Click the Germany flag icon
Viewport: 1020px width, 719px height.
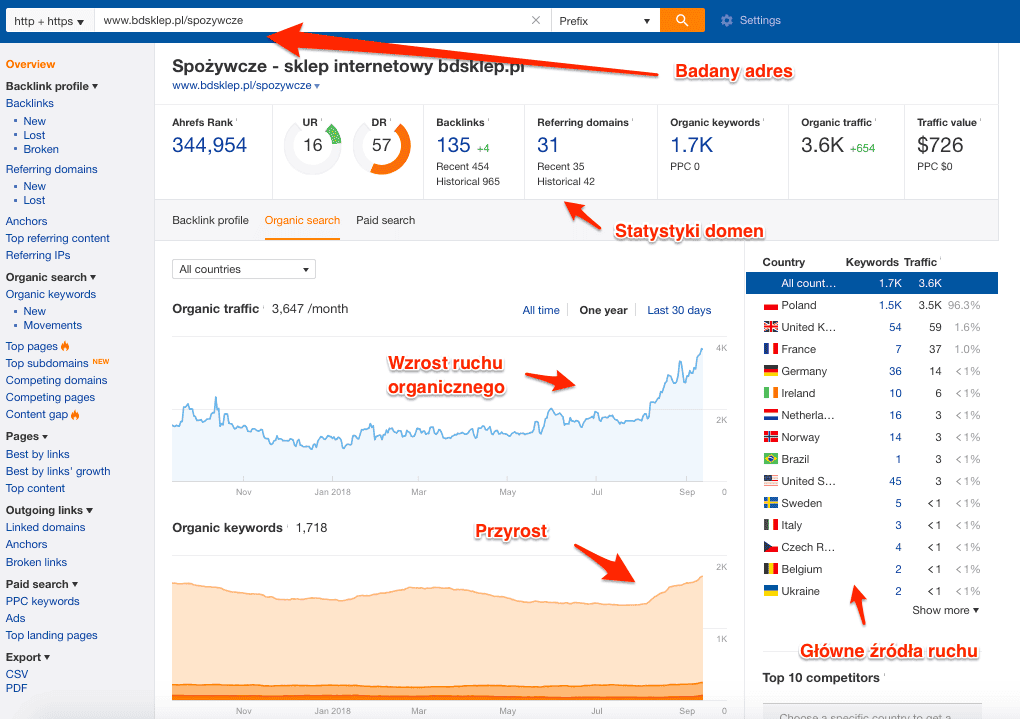pos(770,371)
